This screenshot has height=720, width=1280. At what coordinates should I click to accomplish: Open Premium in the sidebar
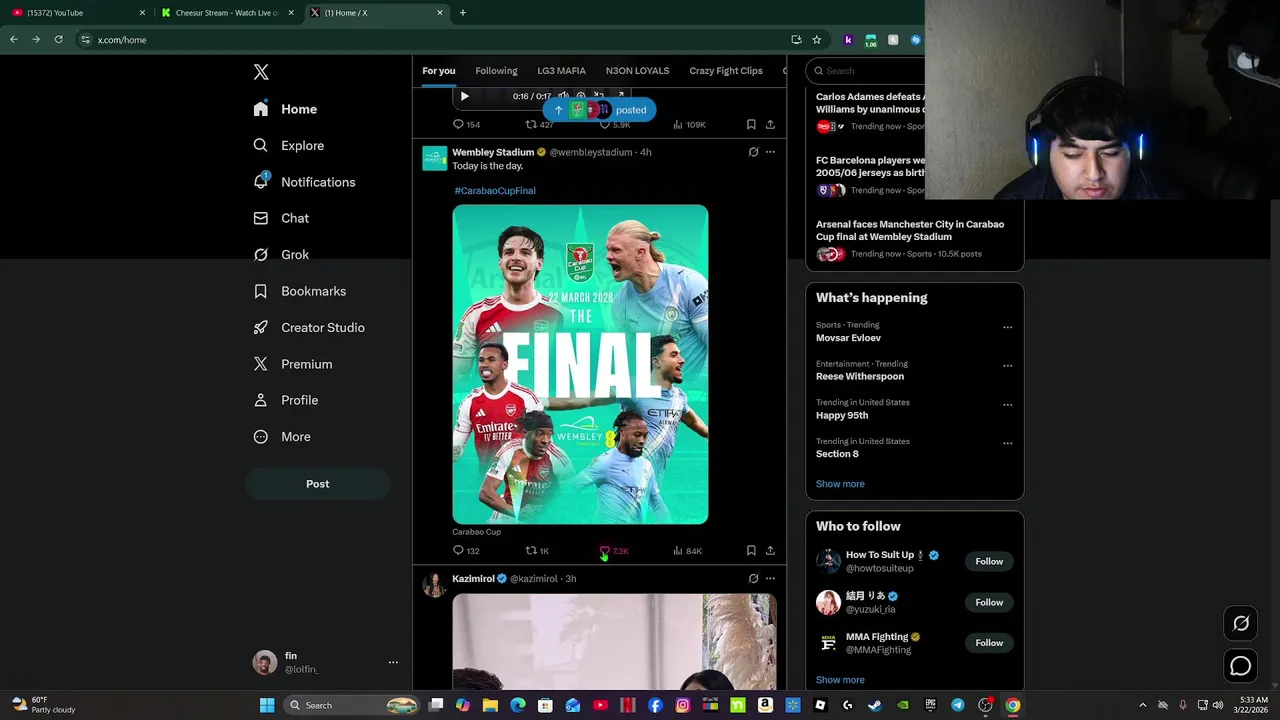[293, 364]
